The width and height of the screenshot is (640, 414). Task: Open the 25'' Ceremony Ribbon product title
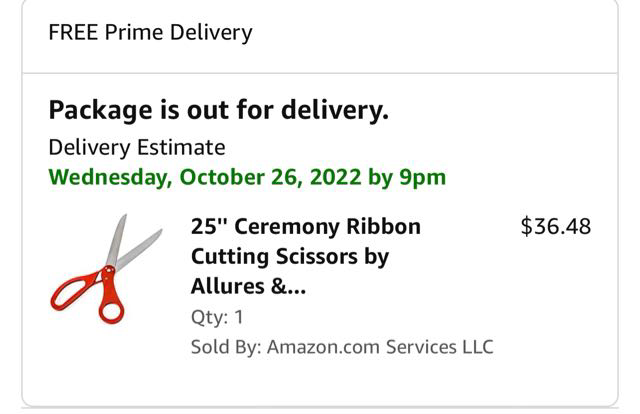click(305, 226)
